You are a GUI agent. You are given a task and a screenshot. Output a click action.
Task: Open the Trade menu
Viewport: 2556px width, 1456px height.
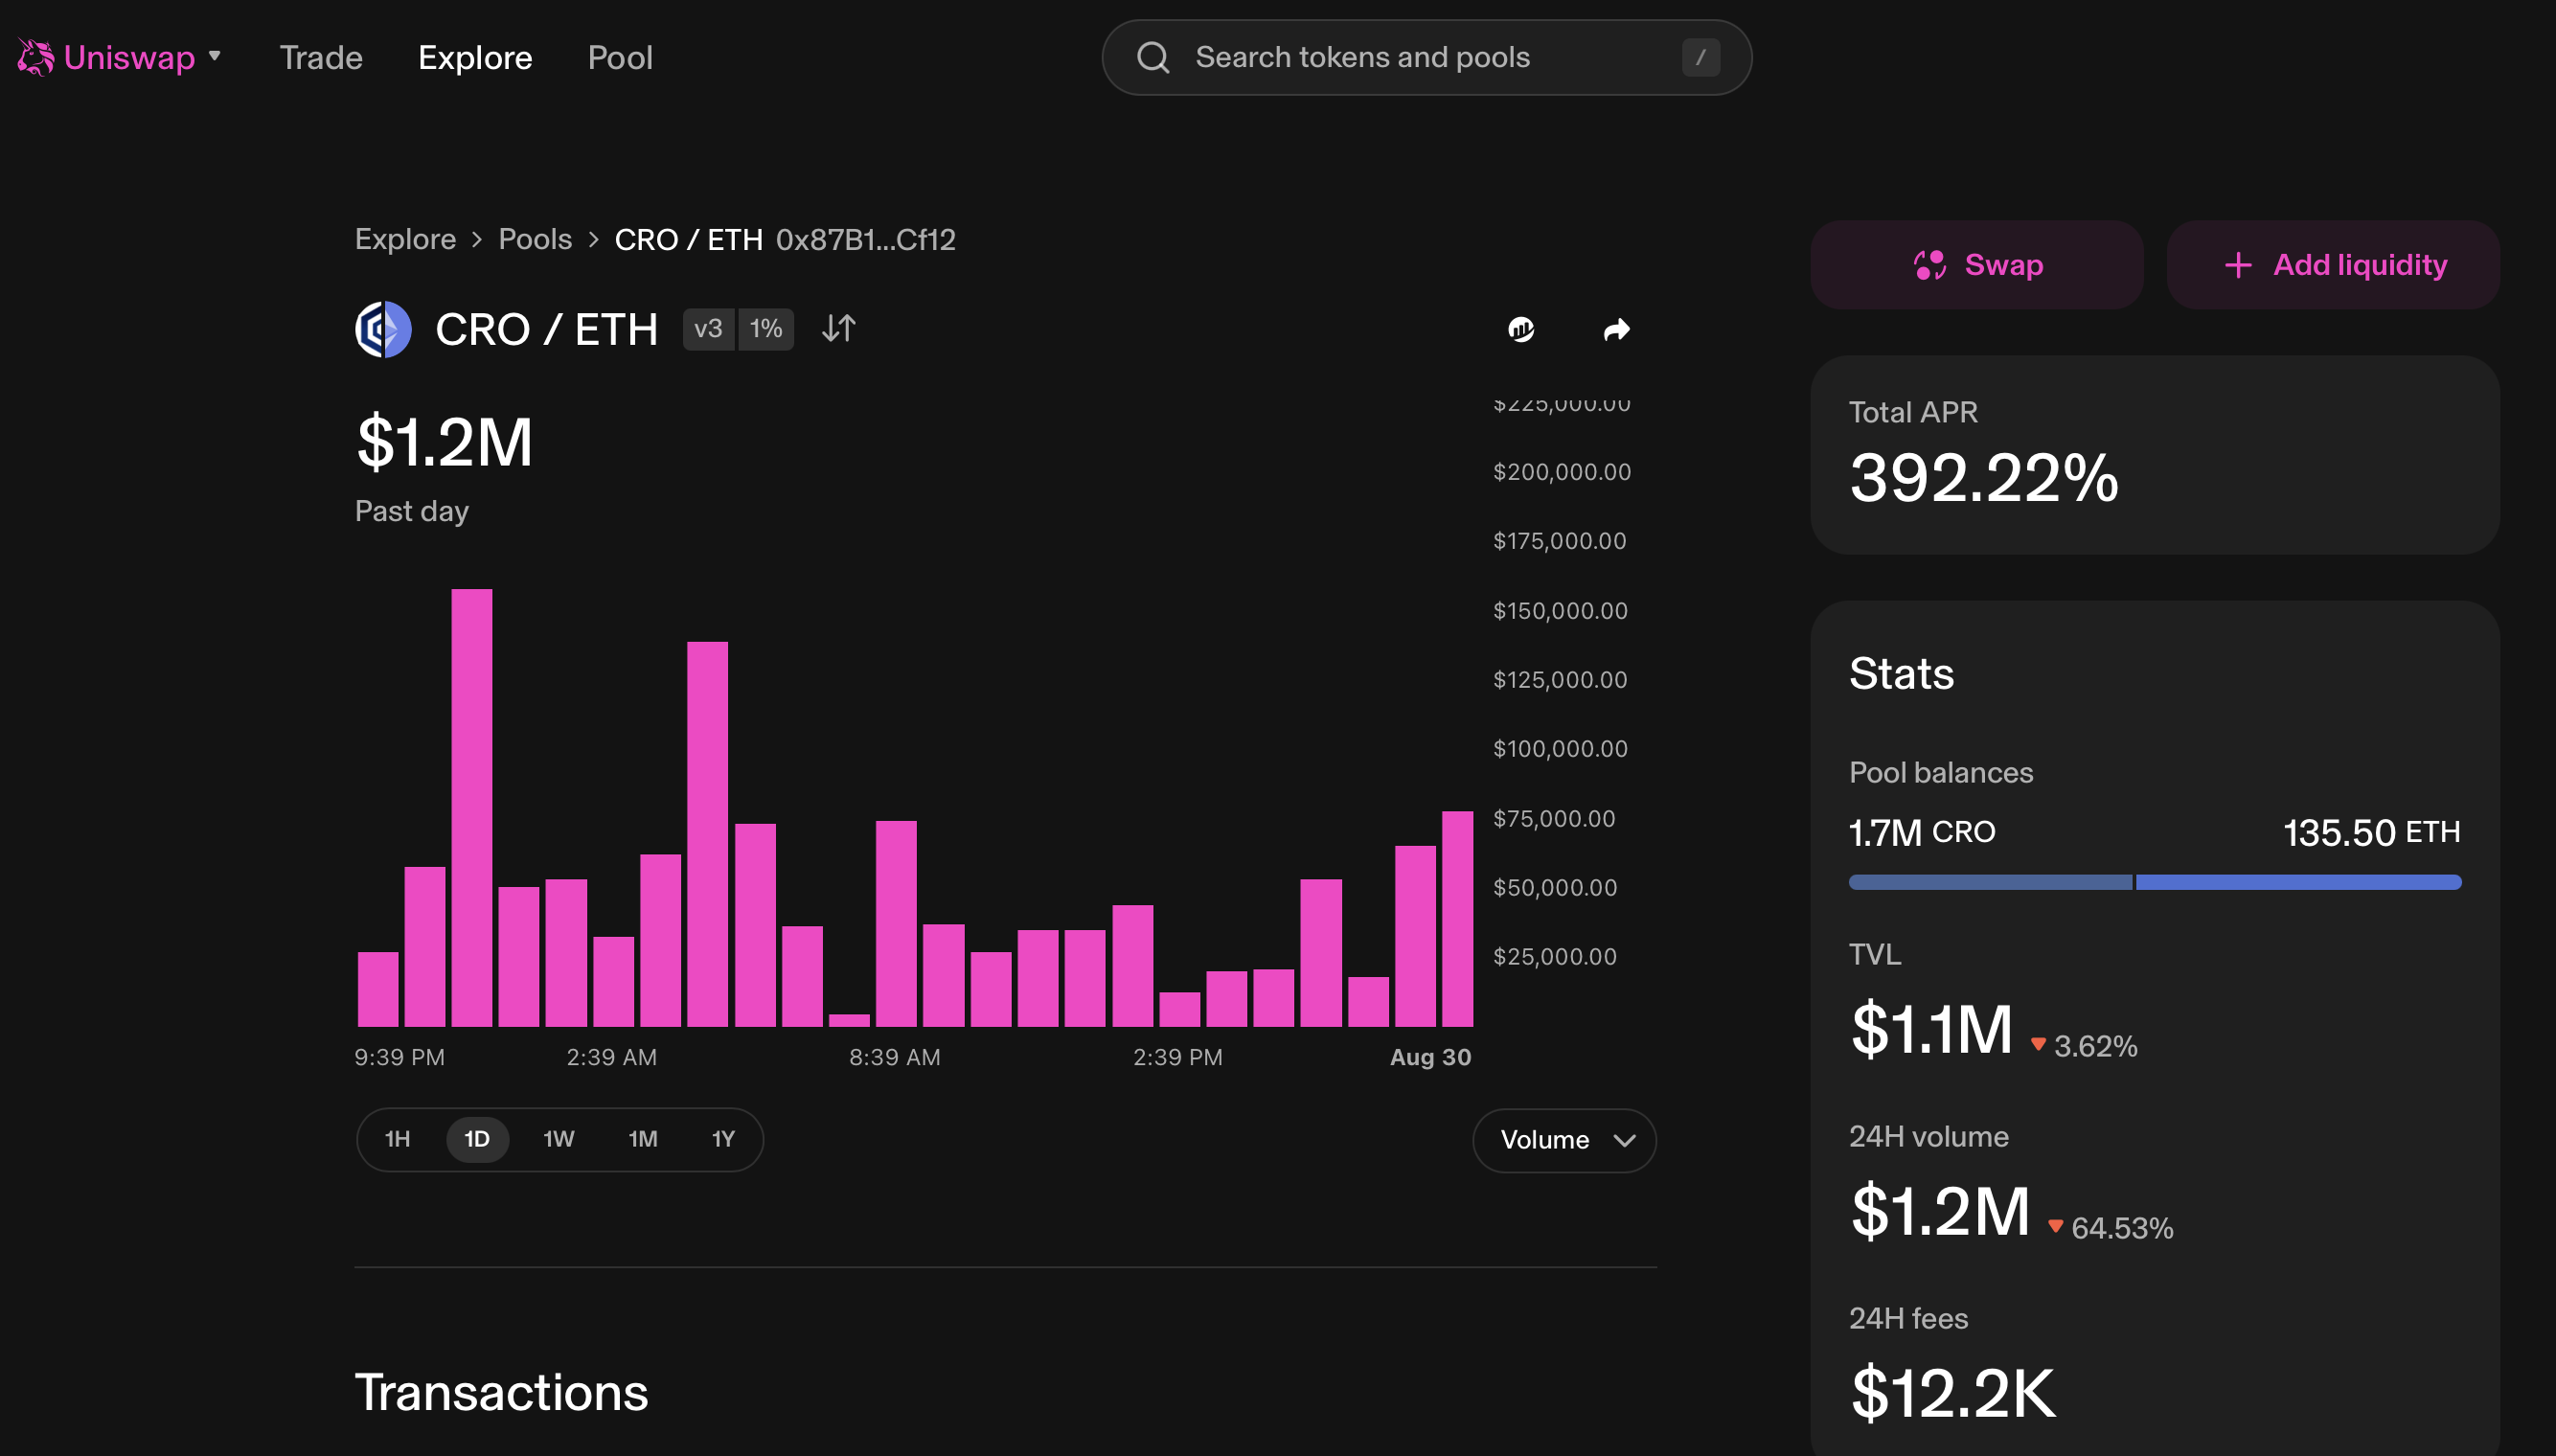tap(321, 57)
